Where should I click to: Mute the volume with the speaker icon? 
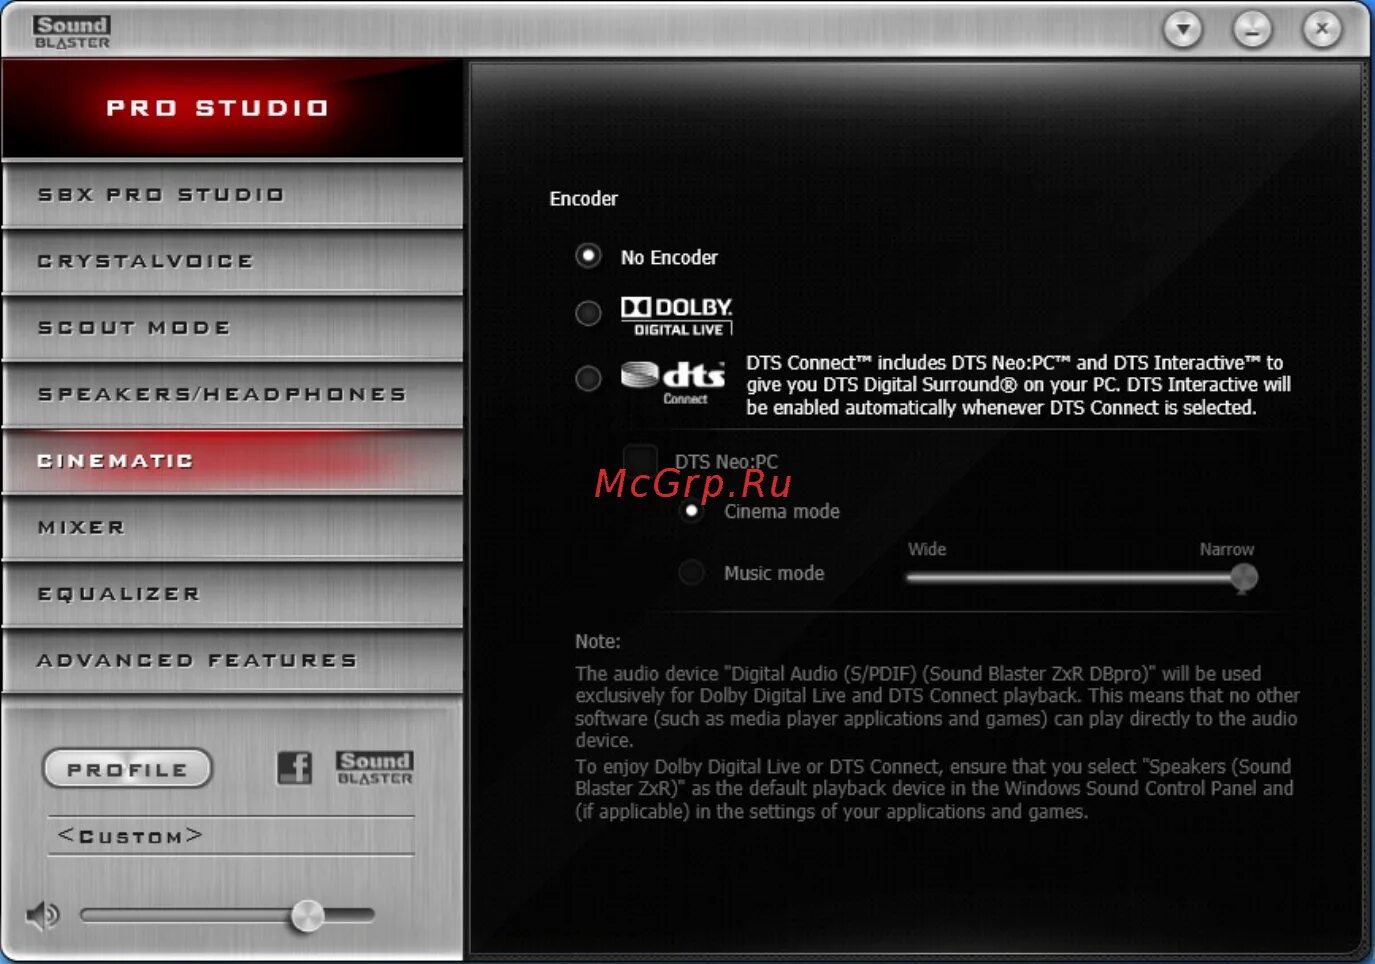[x=42, y=915]
